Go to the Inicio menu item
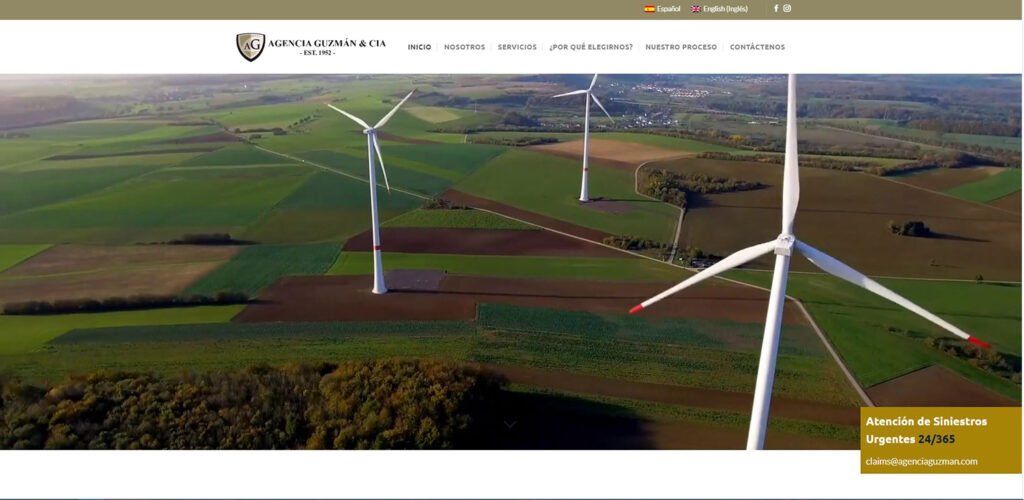The width and height of the screenshot is (1024, 500). coord(419,47)
